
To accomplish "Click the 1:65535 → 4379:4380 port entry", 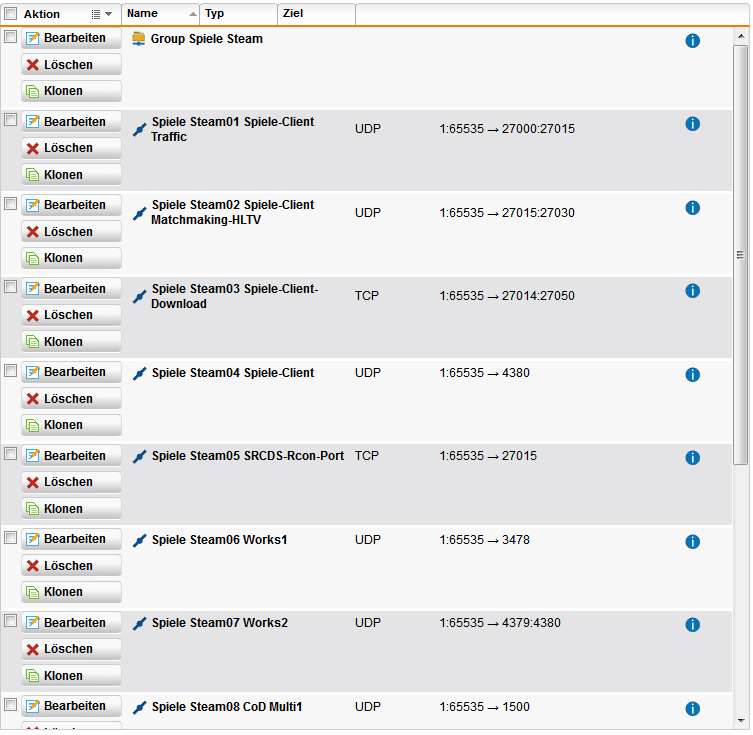I will [x=499, y=623].
